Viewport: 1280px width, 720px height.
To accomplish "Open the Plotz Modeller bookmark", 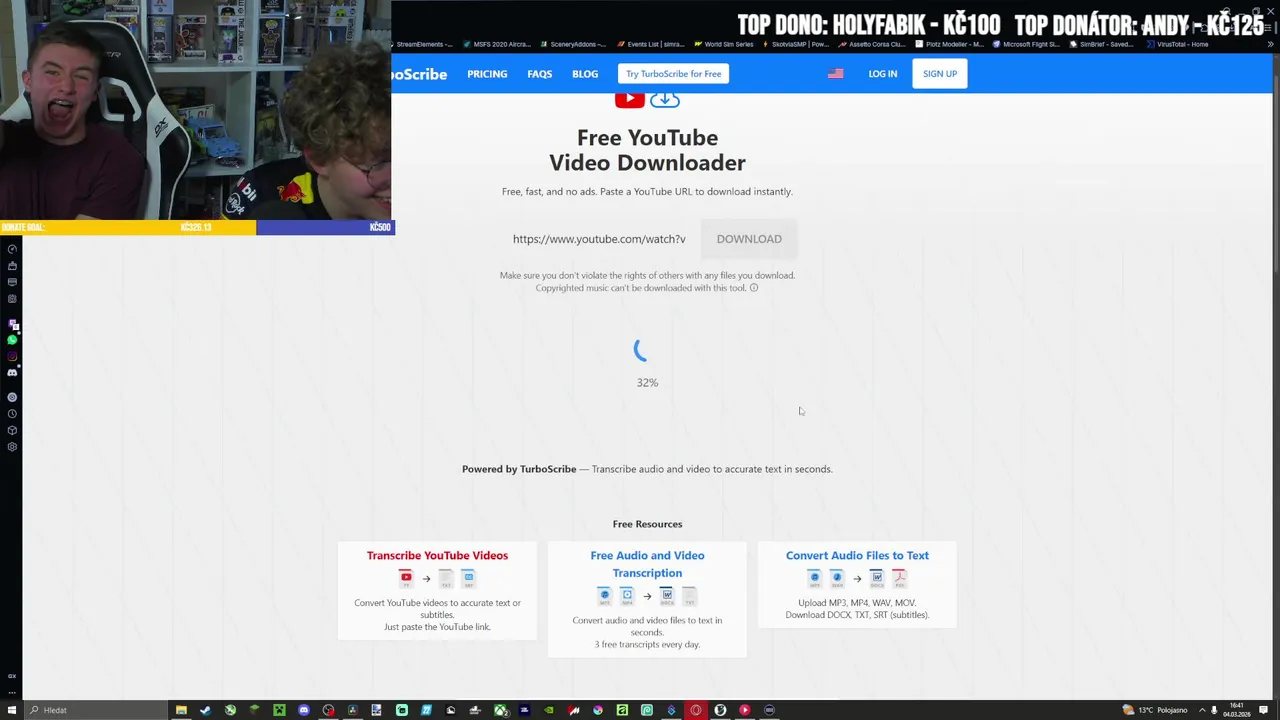I will pos(950,44).
